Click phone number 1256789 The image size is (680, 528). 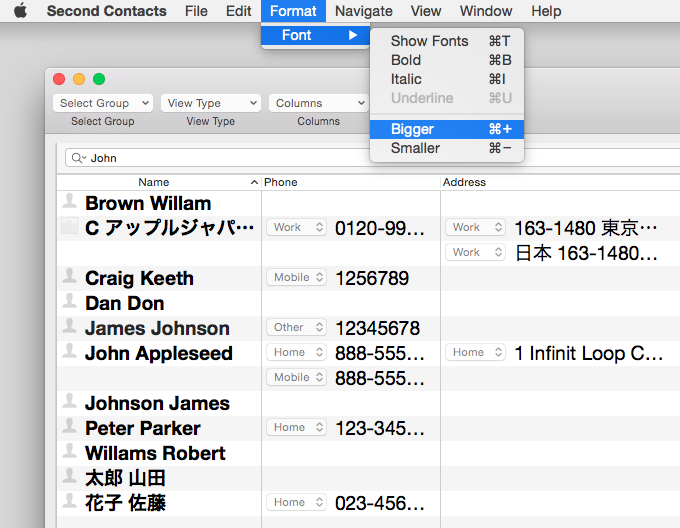pyautogui.click(x=372, y=278)
